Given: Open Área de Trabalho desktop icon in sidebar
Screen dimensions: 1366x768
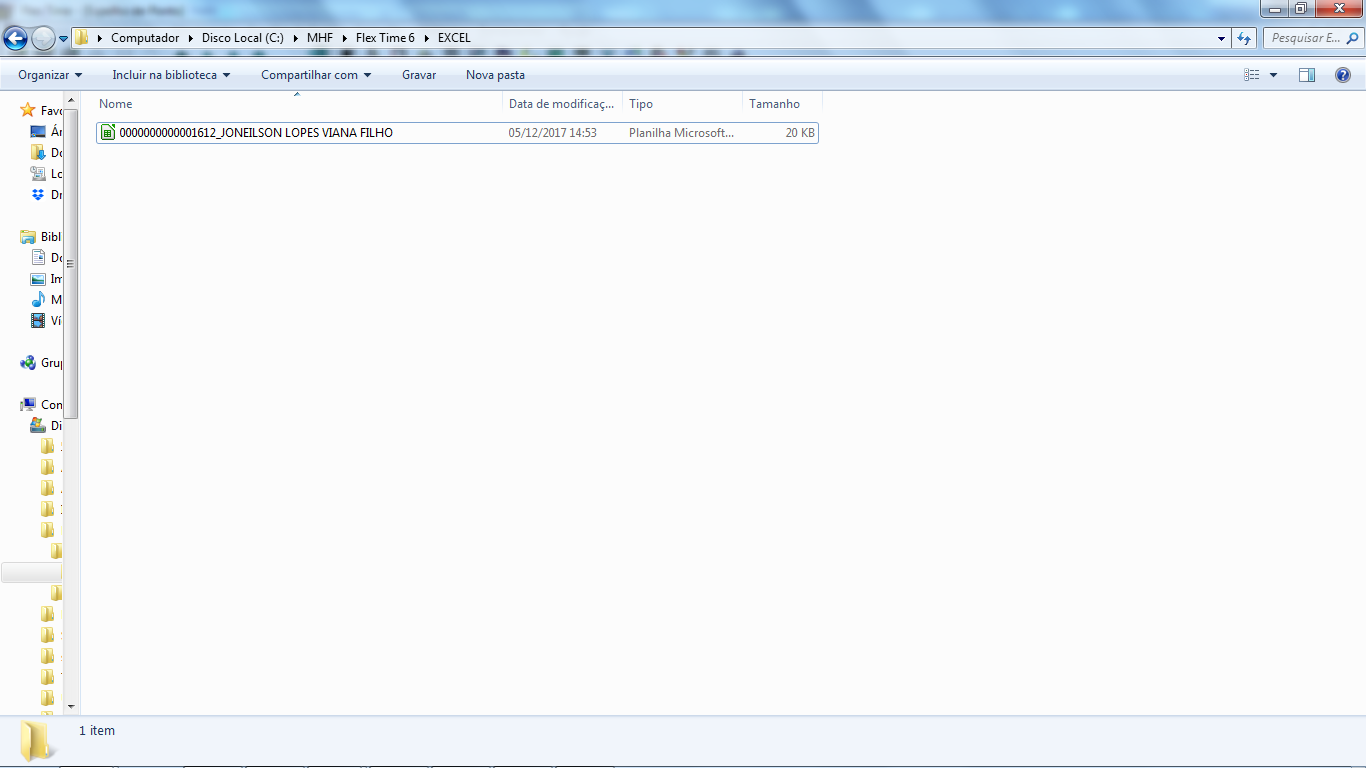Looking at the screenshot, I should [x=38, y=132].
